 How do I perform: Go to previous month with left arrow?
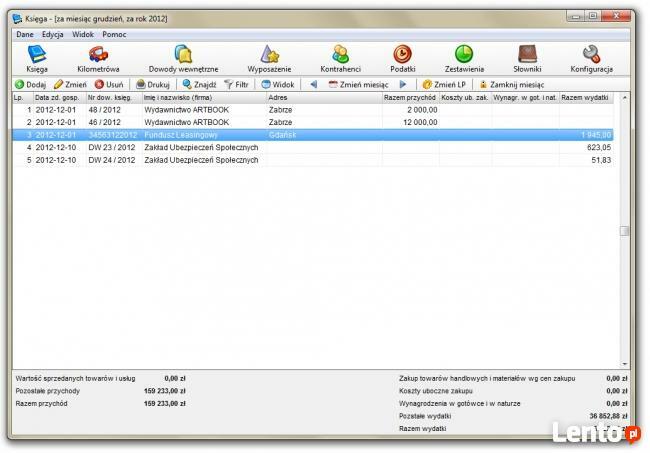(313, 85)
